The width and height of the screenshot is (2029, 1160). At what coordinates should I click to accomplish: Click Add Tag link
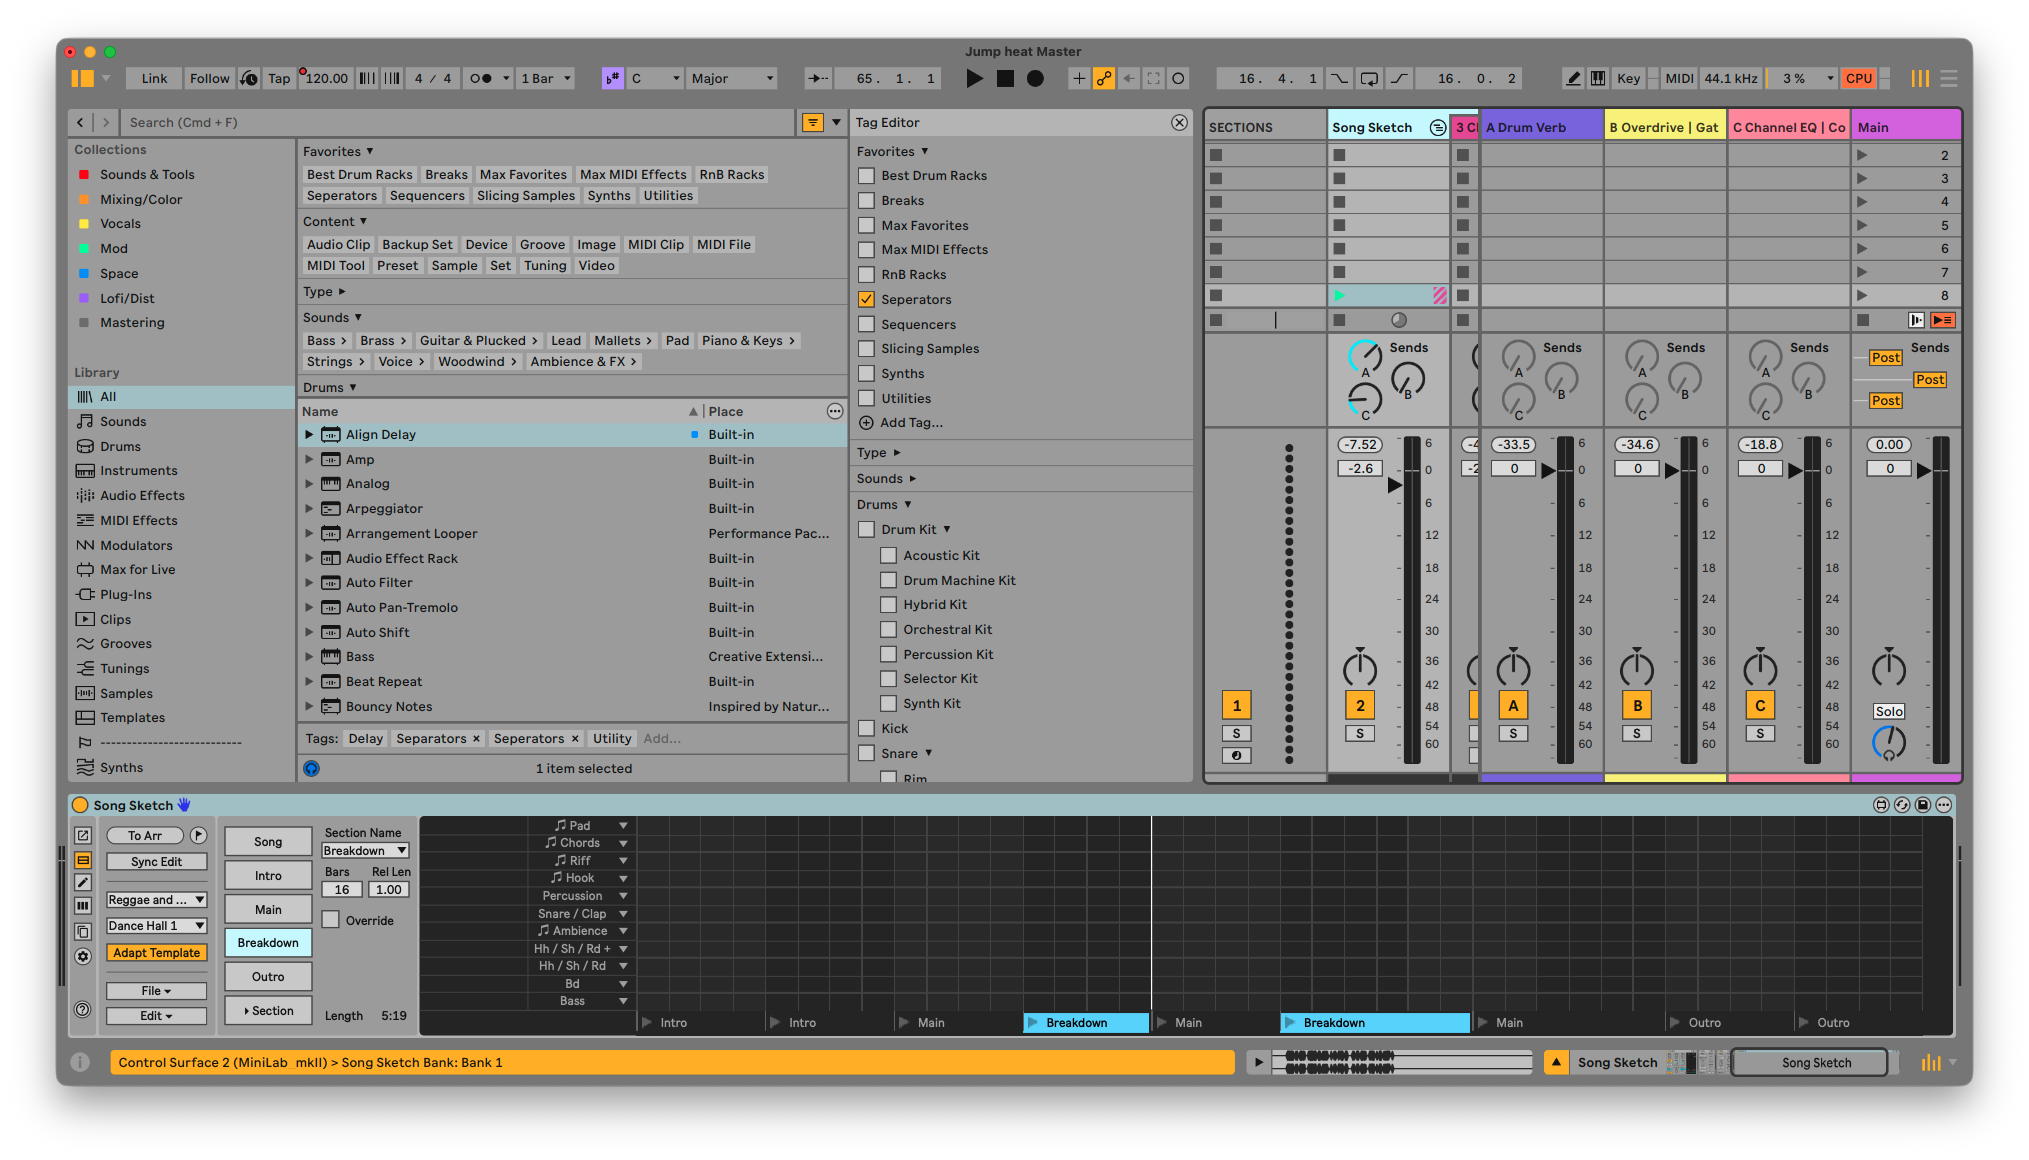(x=910, y=422)
